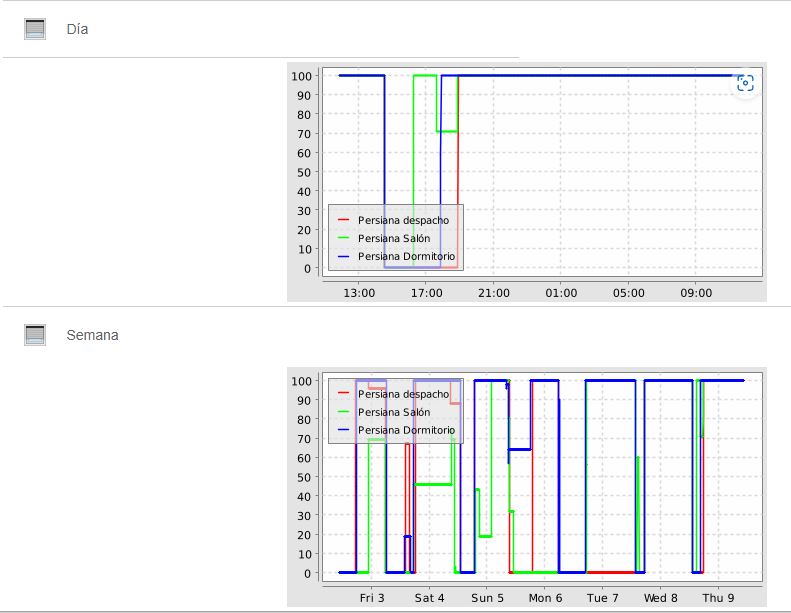Select the Semana label
791x613 pixels.
(92, 335)
